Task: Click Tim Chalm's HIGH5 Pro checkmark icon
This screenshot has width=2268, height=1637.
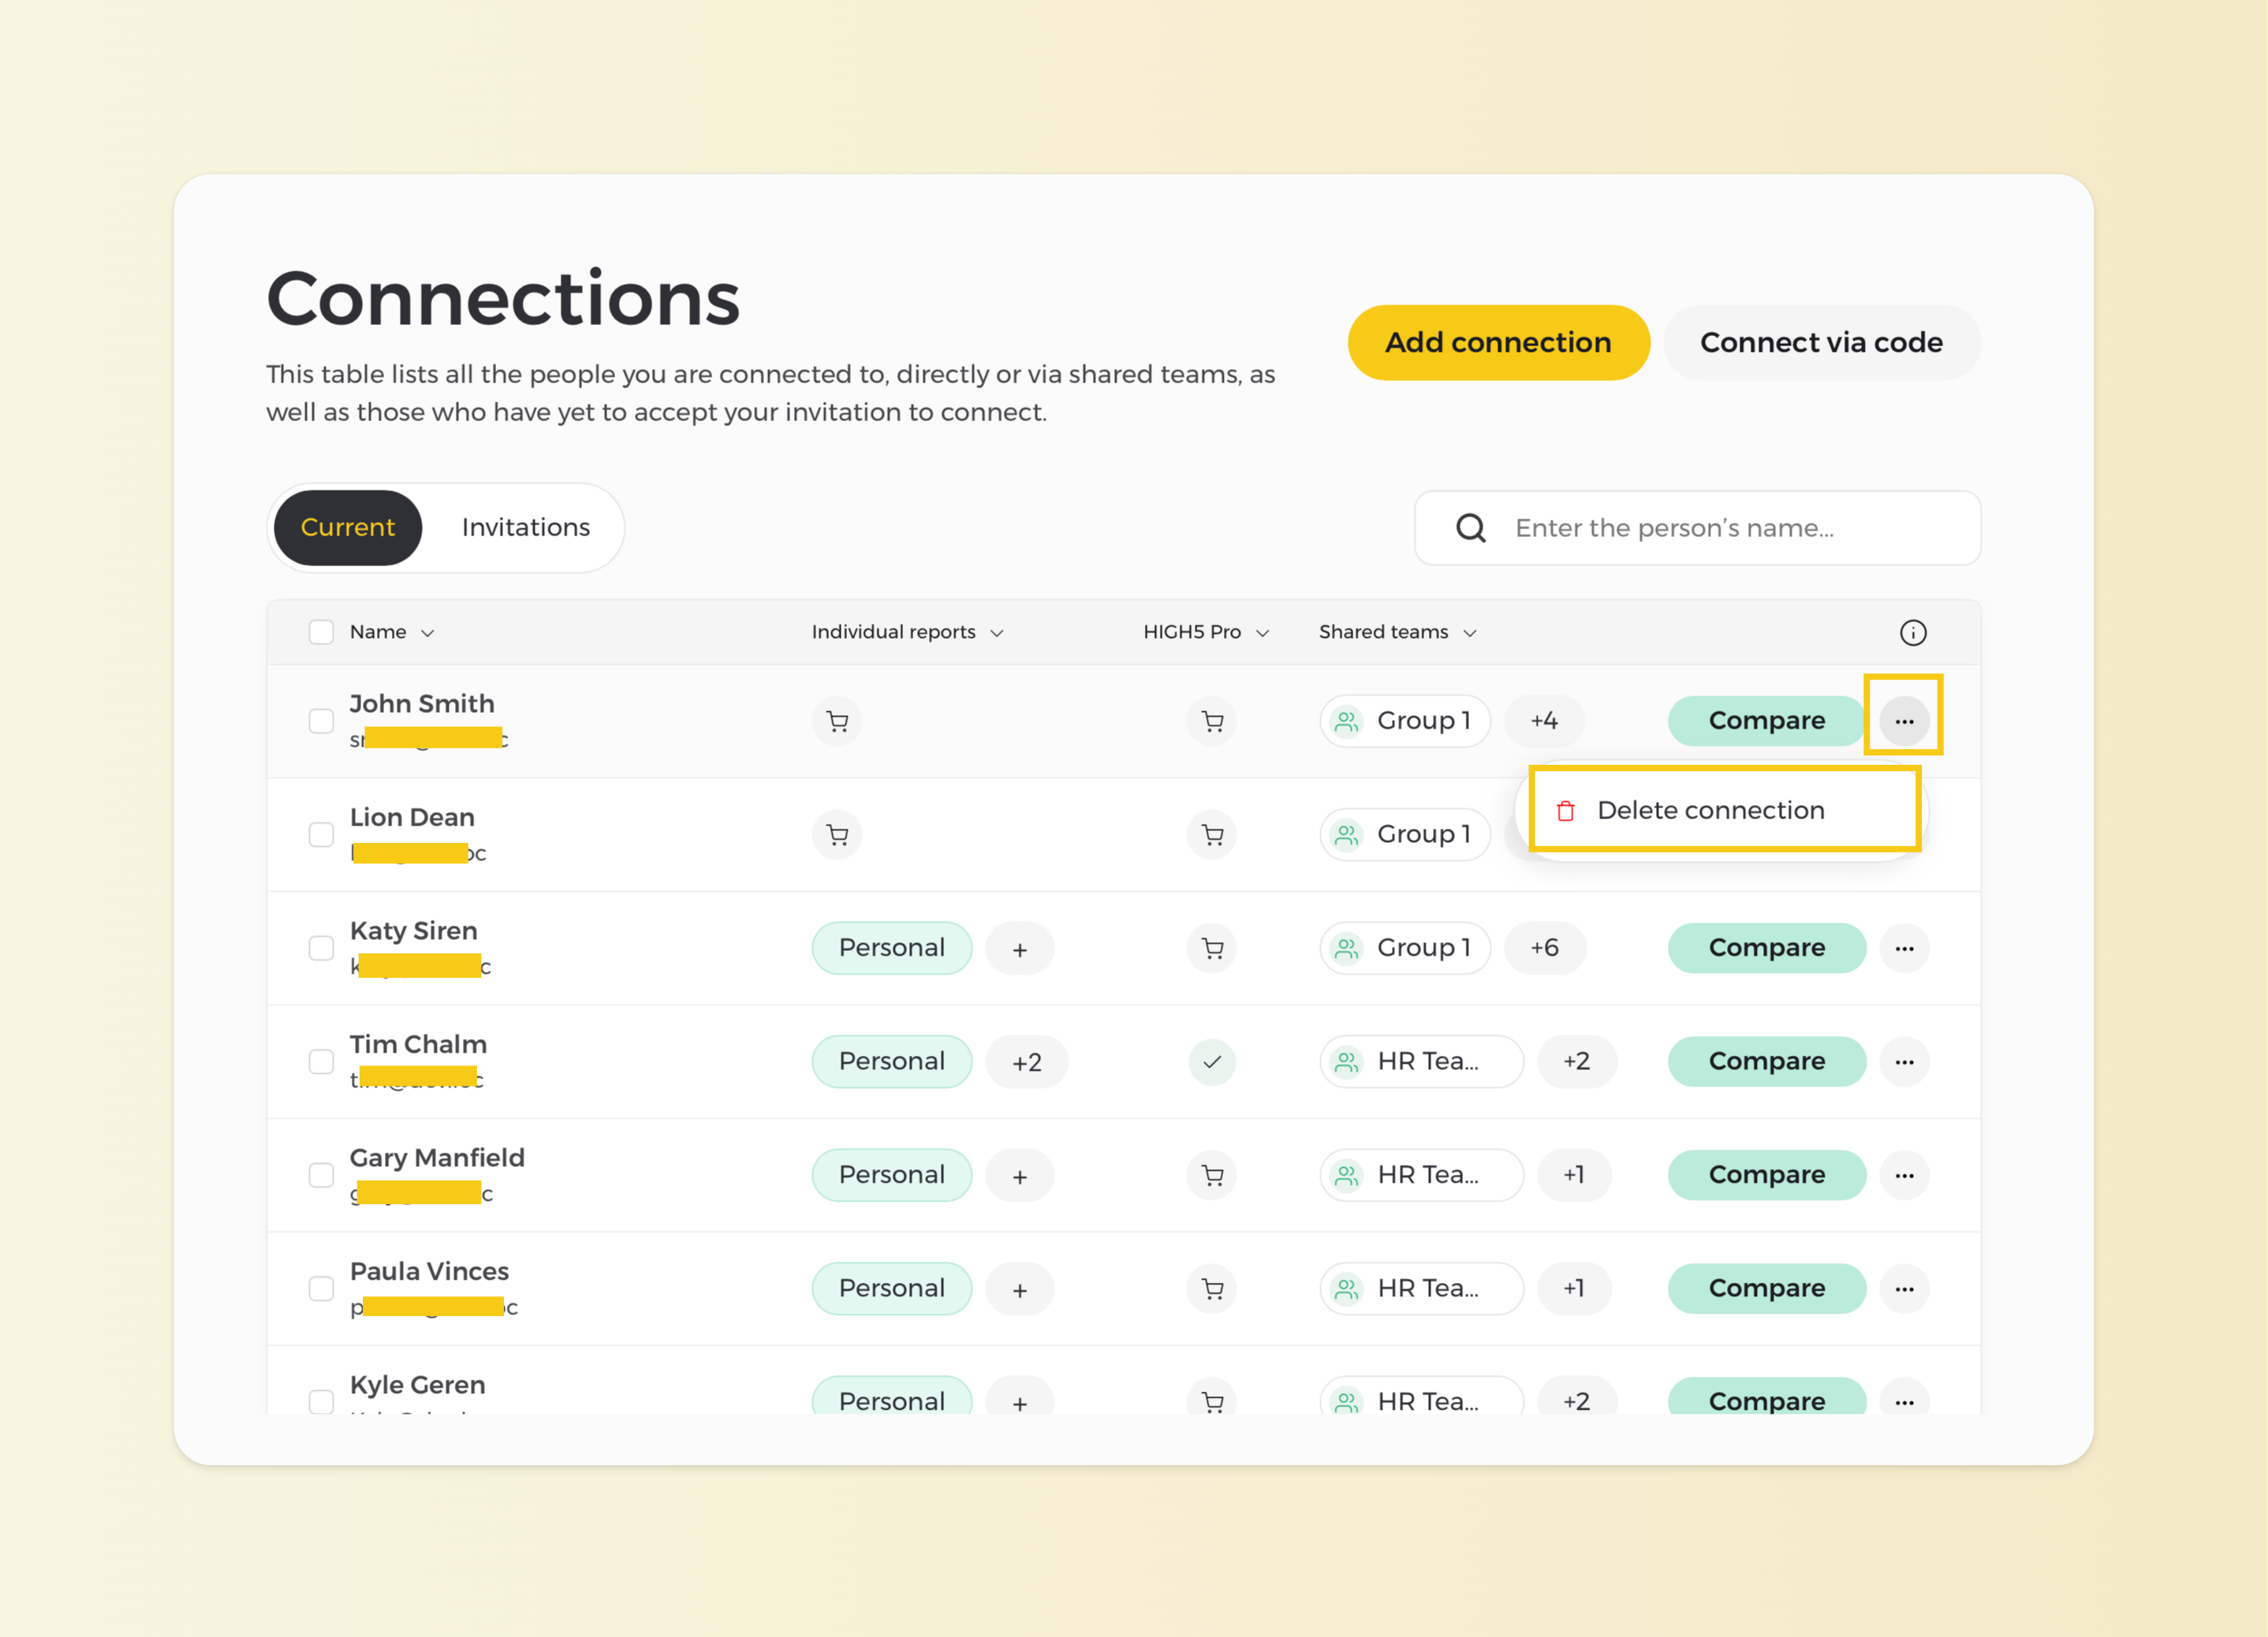Action: coord(1212,1061)
